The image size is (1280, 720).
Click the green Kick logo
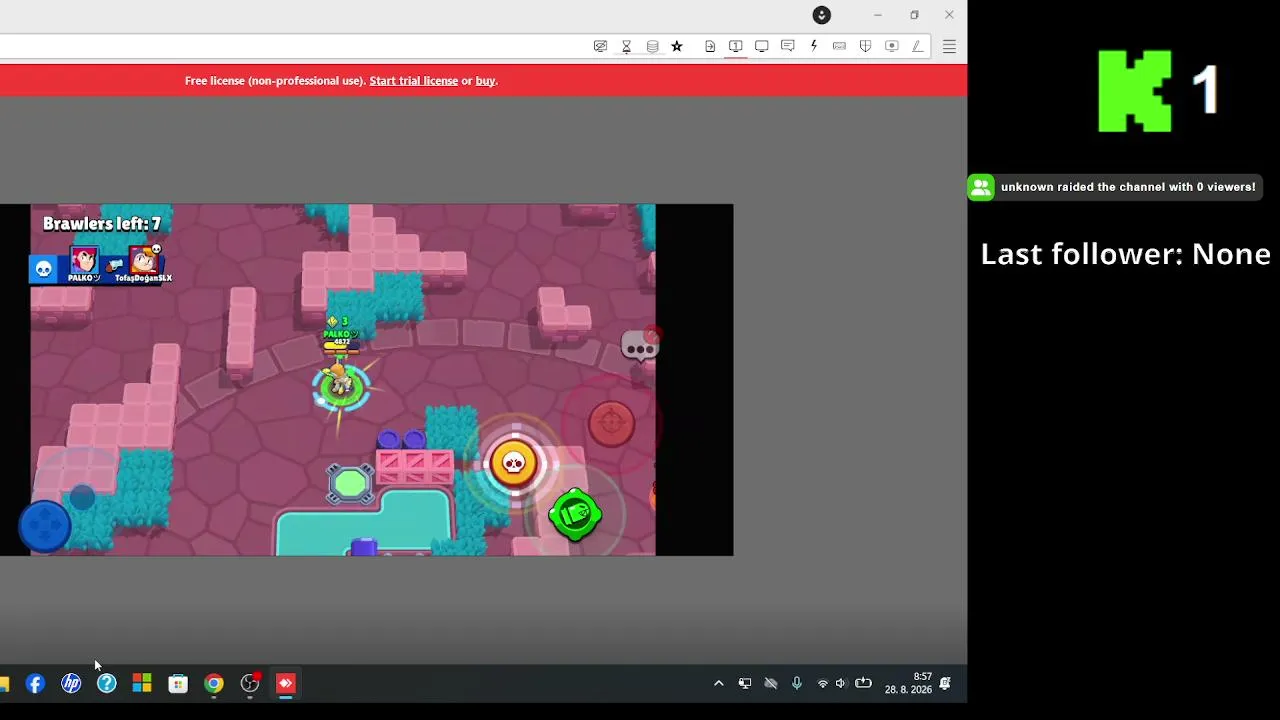pyautogui.click(x=1135, y=91)
